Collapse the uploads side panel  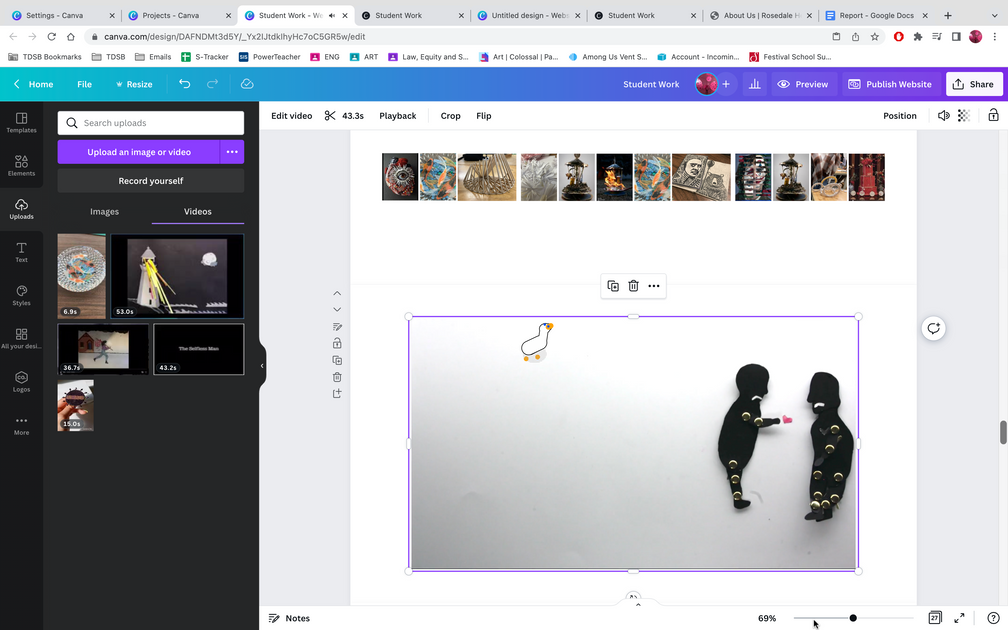(262, 366)
